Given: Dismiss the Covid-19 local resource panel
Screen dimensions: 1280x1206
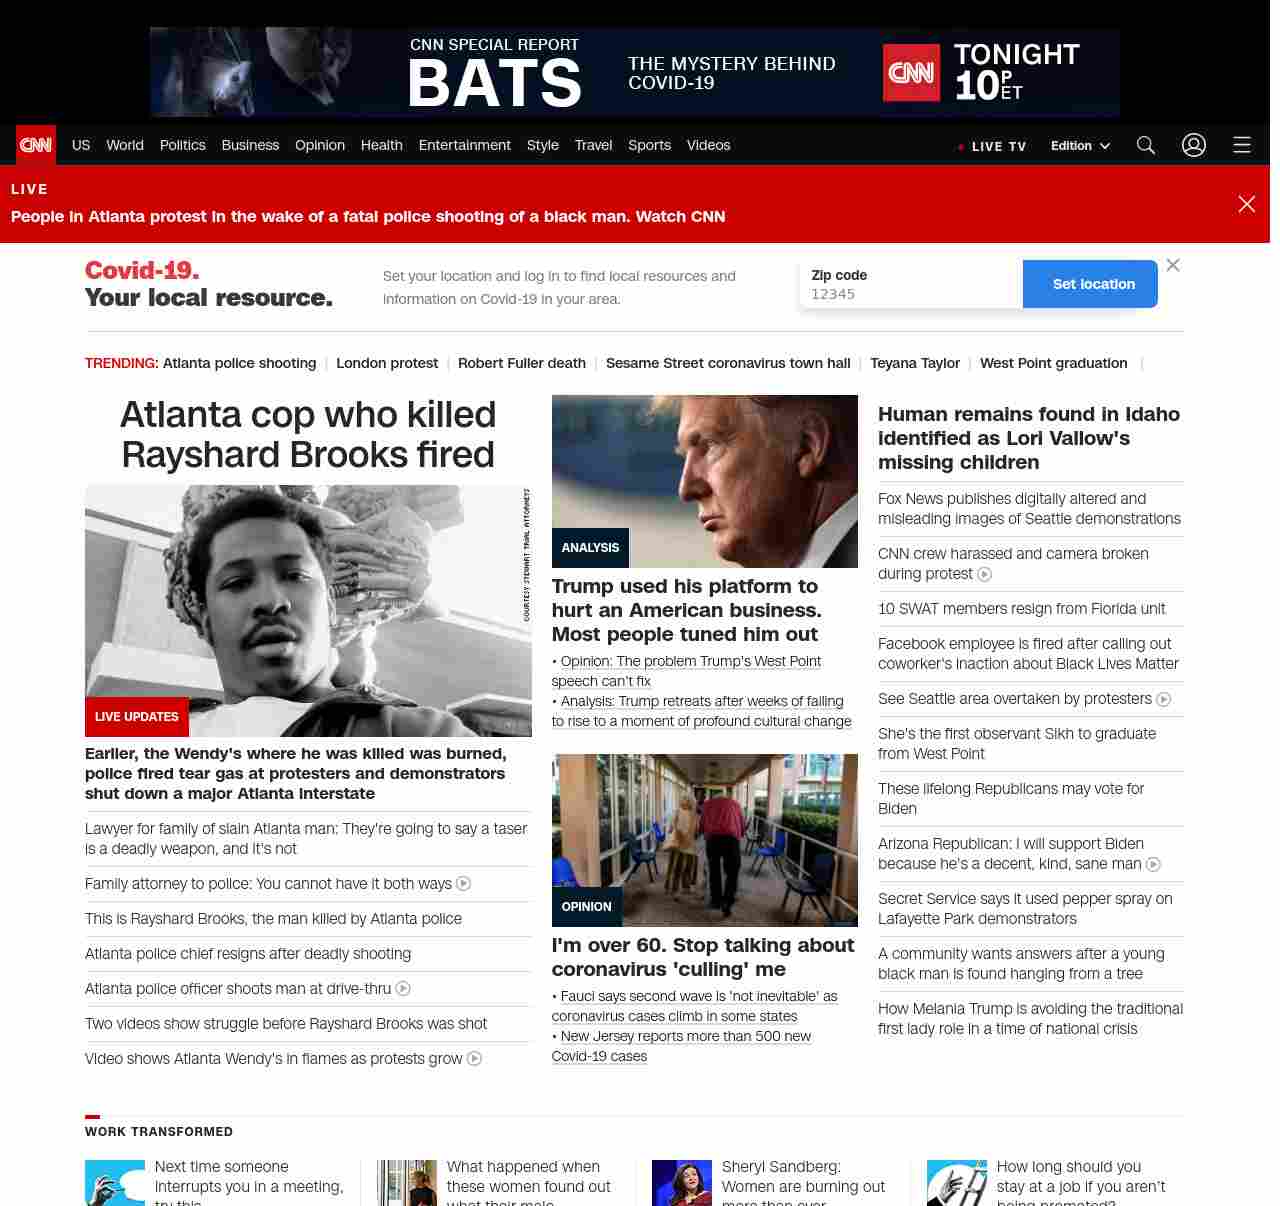Looking at the screenshot, I should click(1173, 265).
